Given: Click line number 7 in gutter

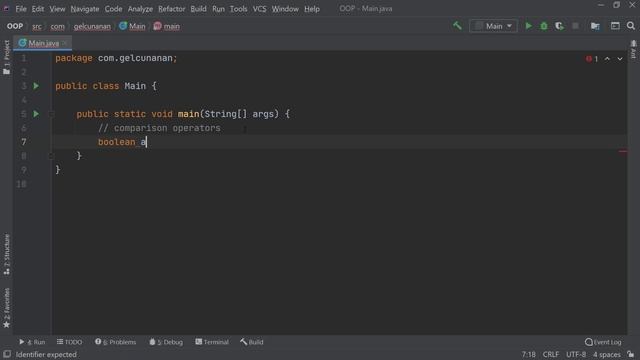Looking at the screenshot, I should click(x=24, y=142).
